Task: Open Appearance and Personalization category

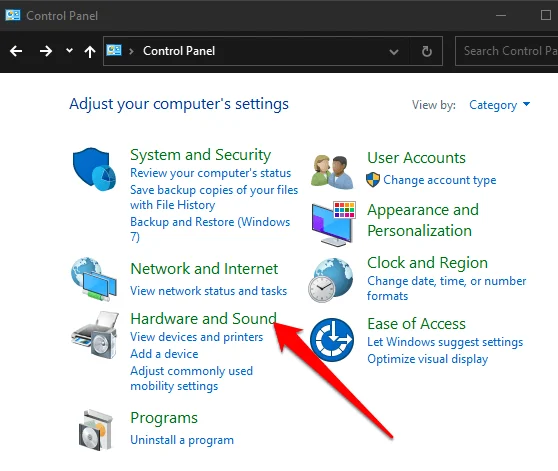Action: pos(423,220)
